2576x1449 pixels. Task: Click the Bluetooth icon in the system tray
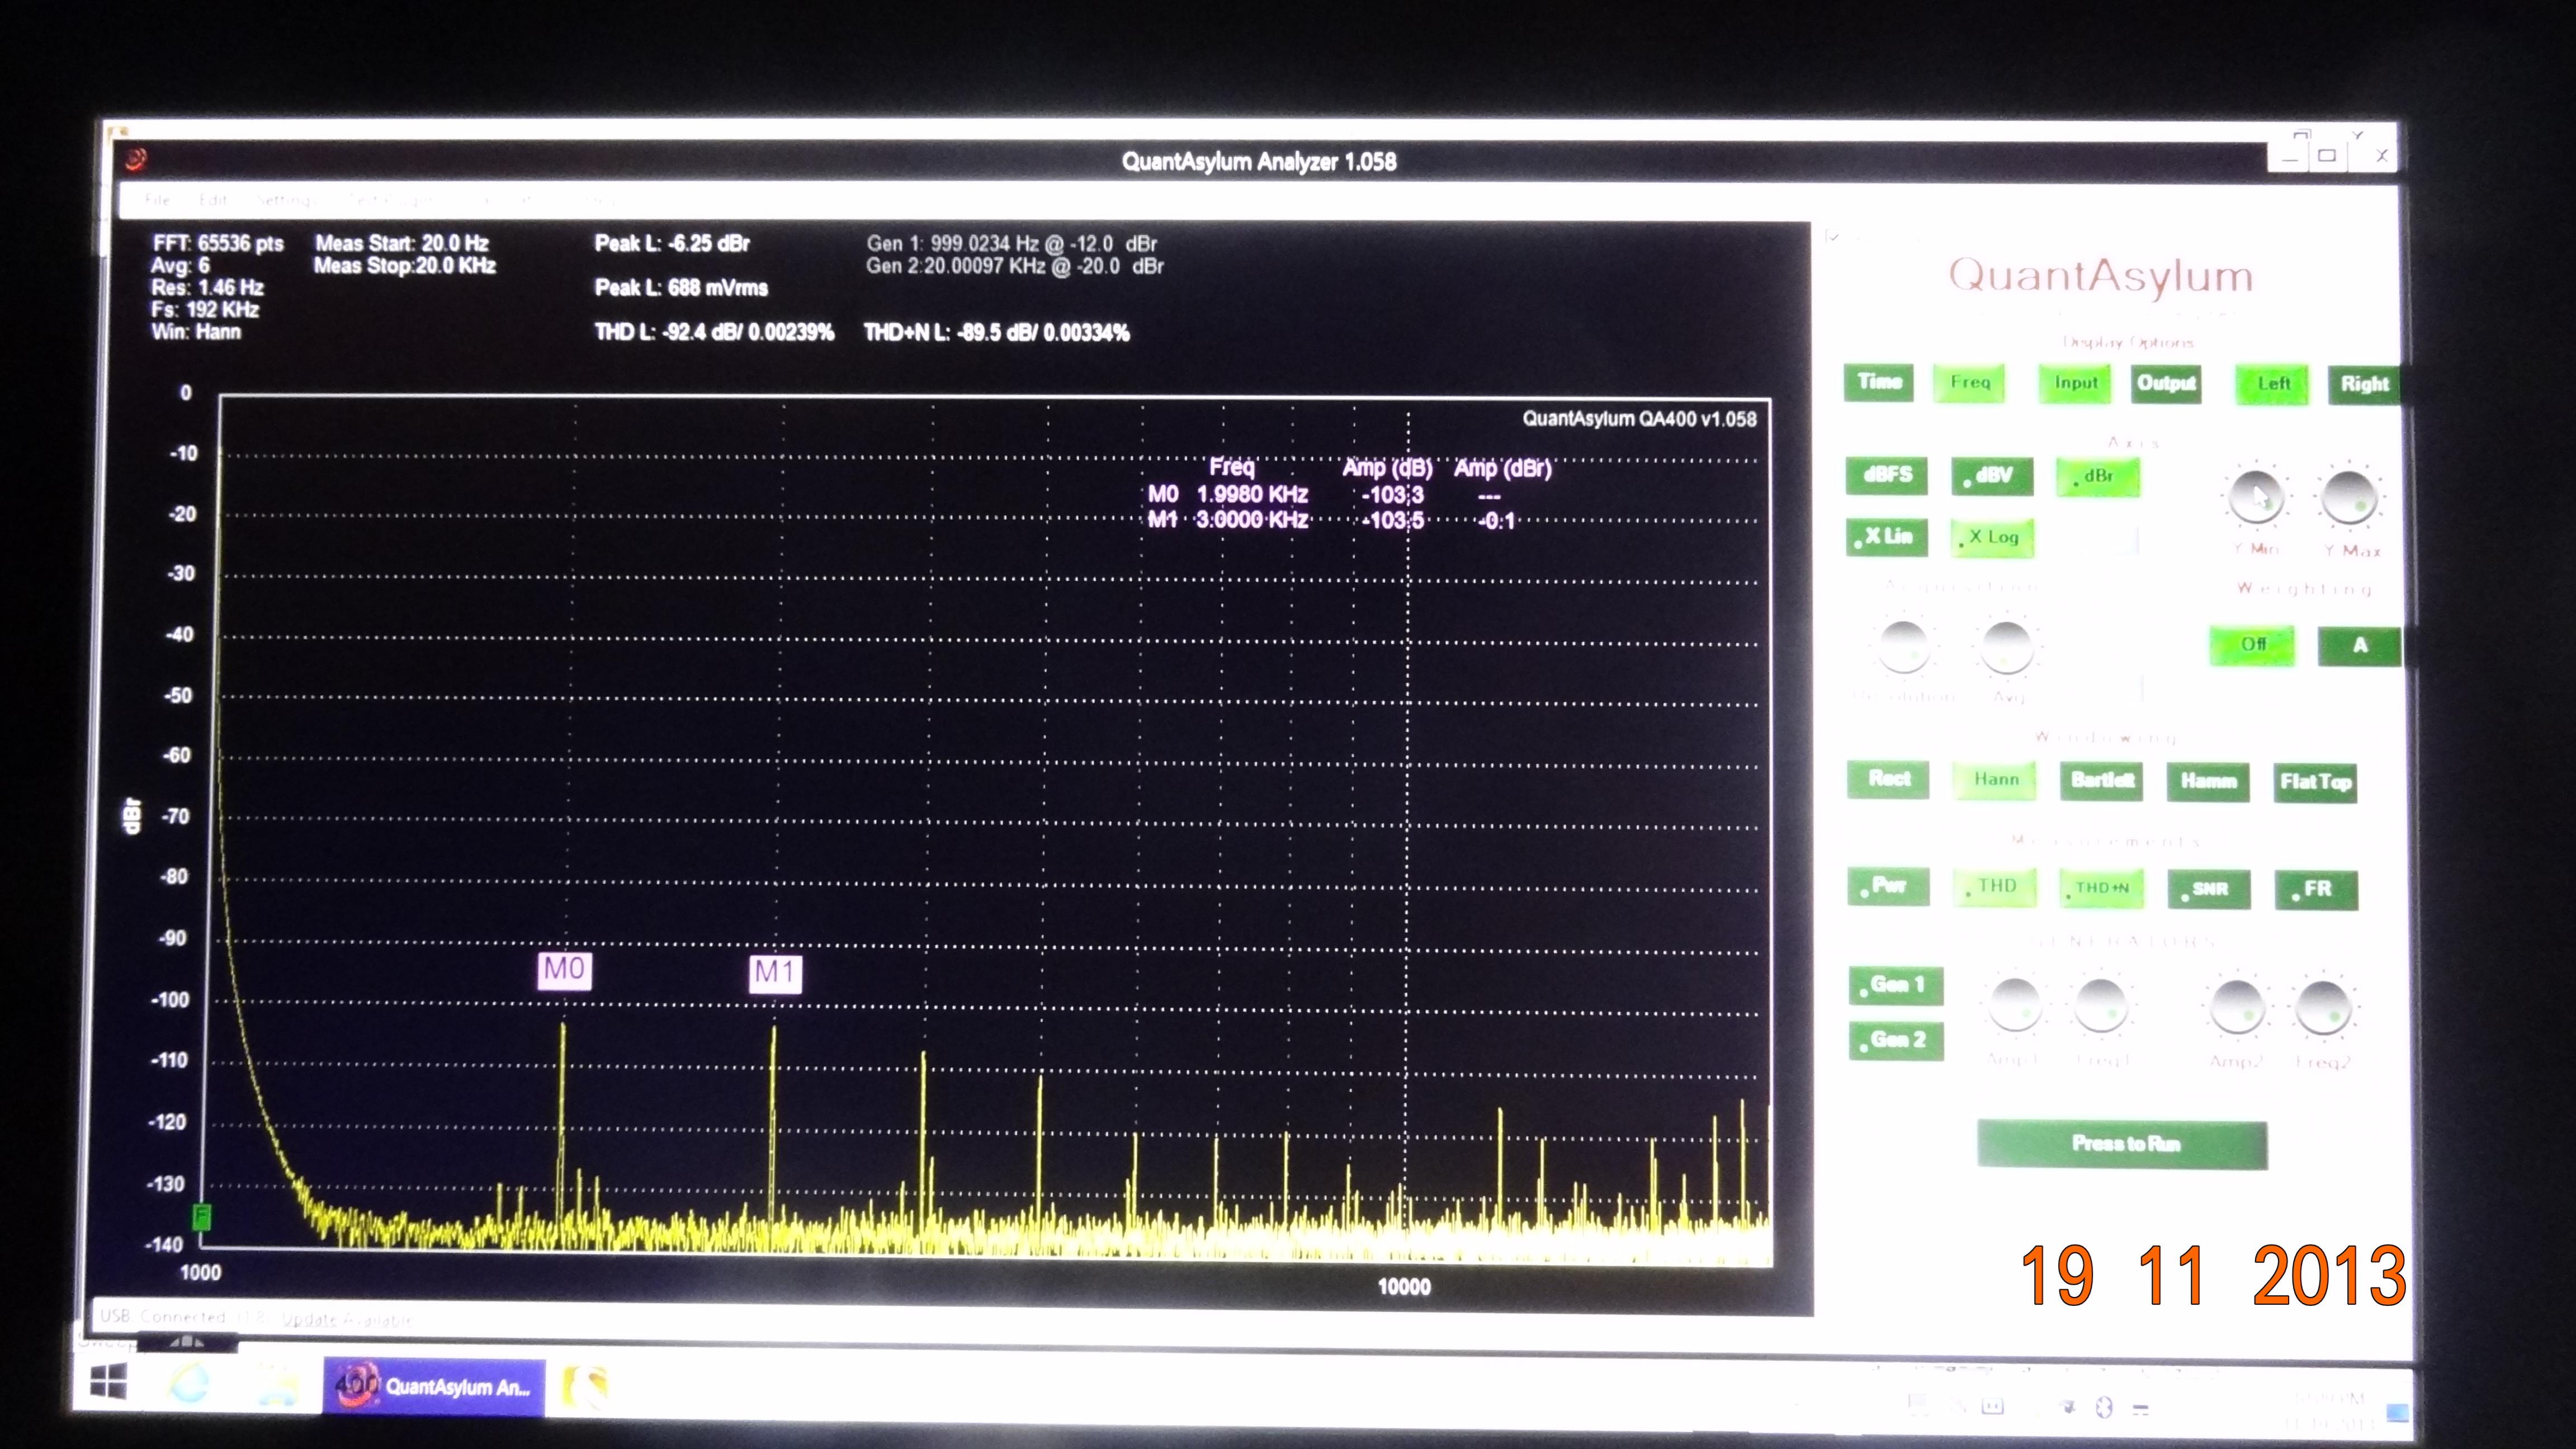tap(2104, 1407)
